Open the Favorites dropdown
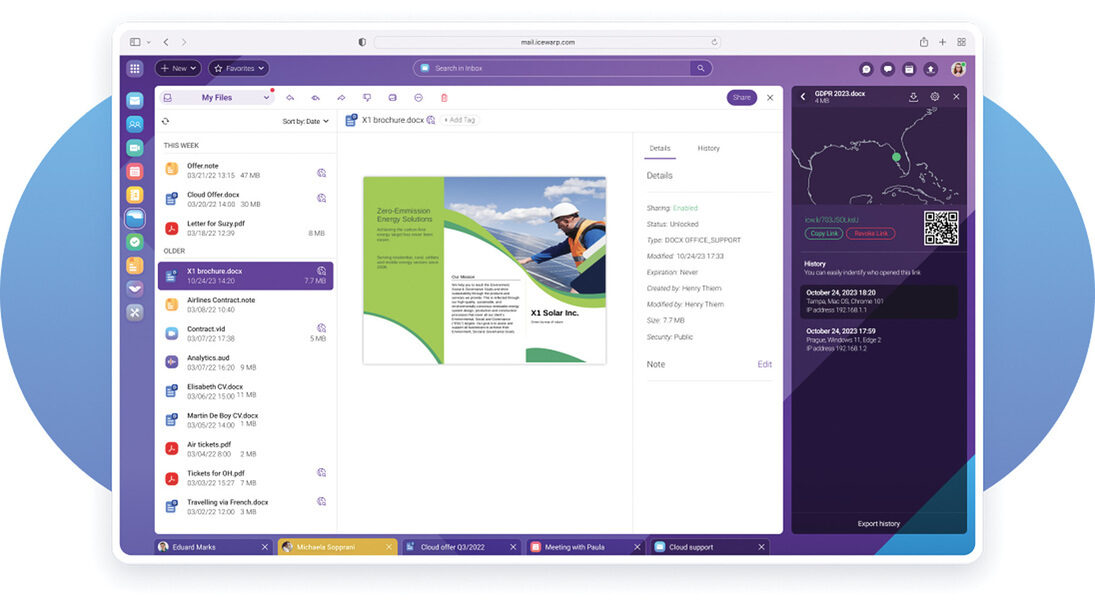 [238, 68]
